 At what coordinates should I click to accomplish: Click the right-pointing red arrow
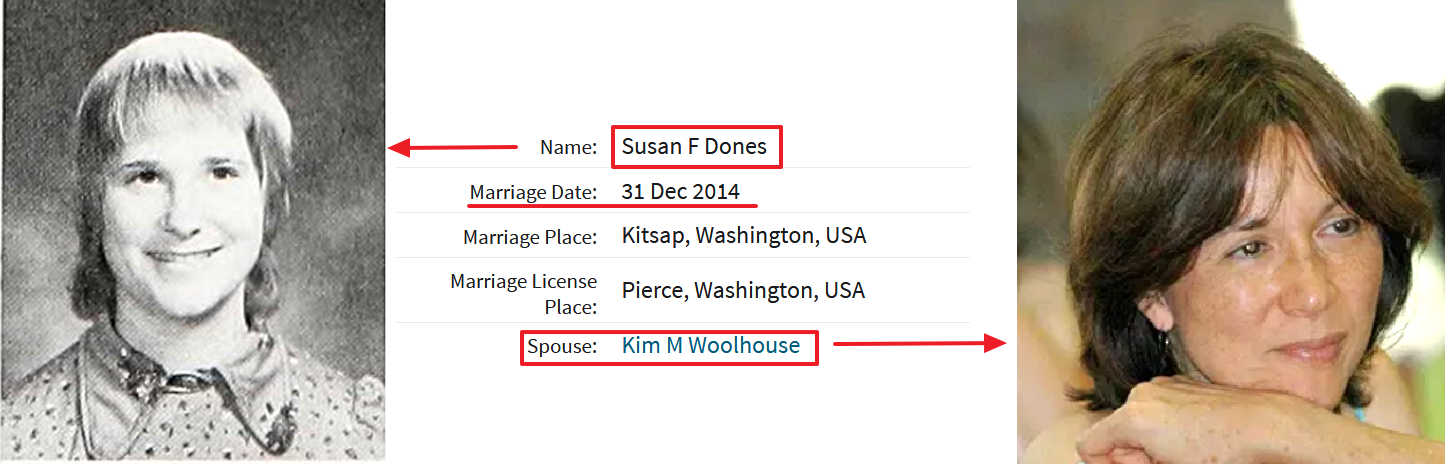[918, 344]
